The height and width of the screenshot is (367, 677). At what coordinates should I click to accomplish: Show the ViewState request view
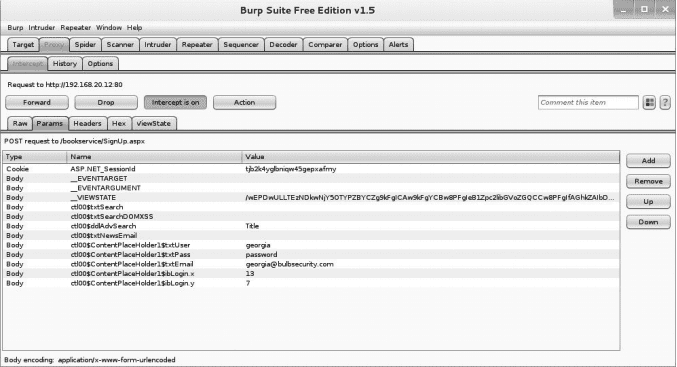click(154, 123)
